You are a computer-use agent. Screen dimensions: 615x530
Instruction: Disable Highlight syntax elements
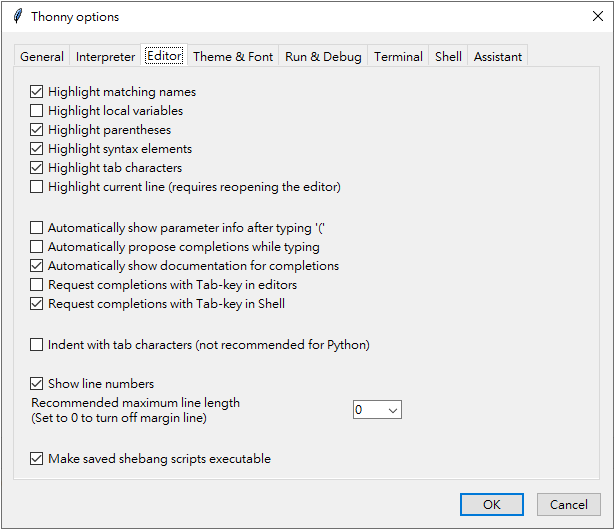tap(36, 149)
